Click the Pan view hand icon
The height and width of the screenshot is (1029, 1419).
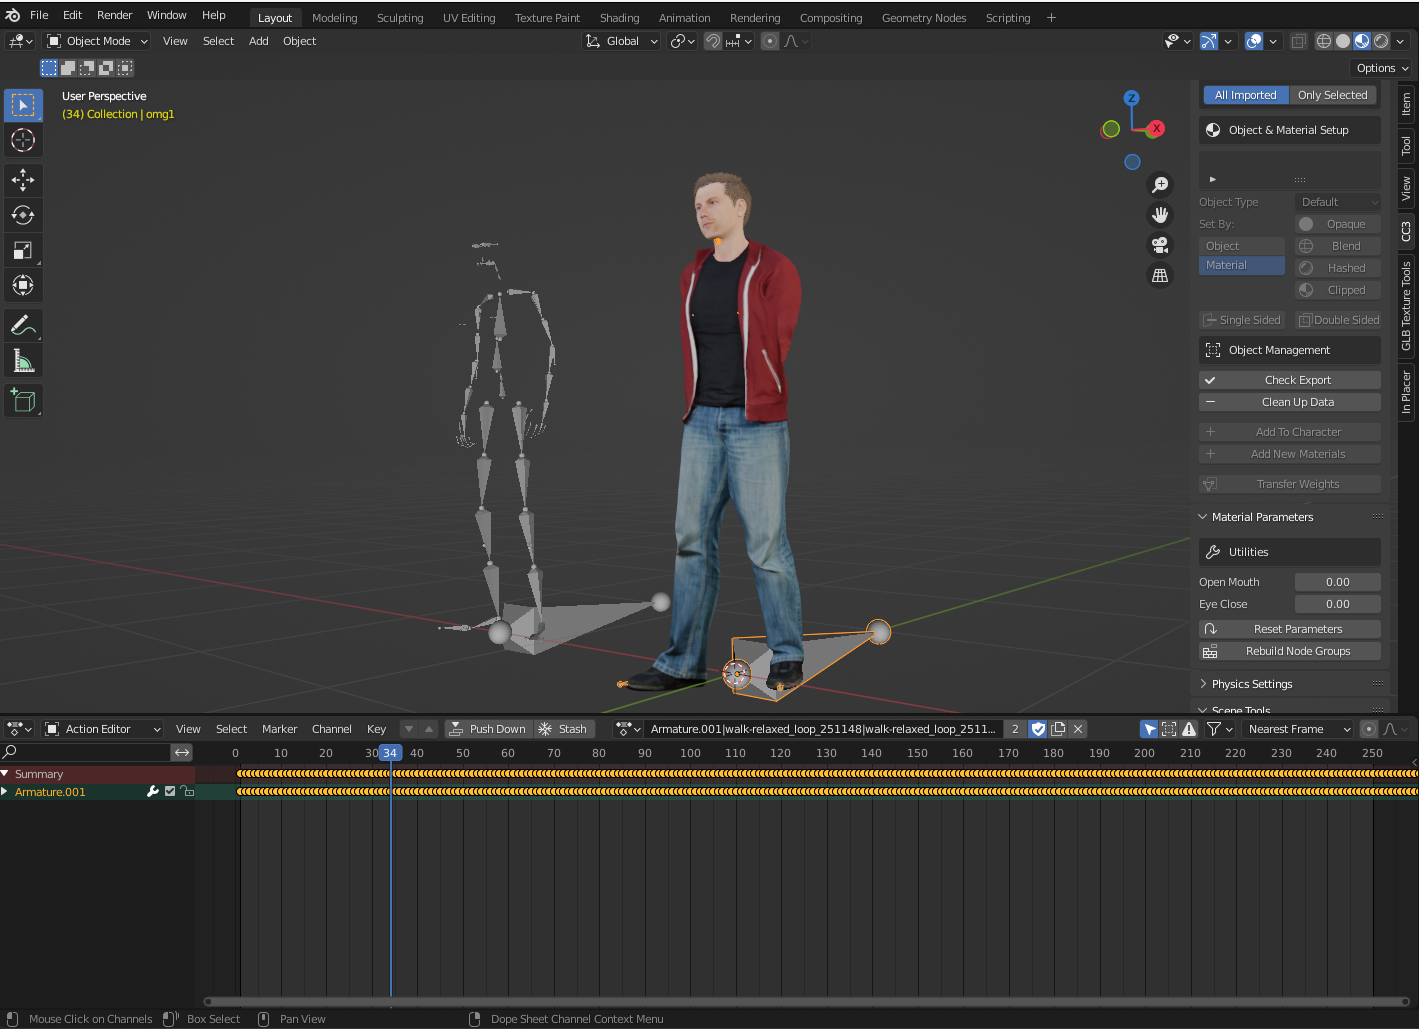pos(1160,215)
